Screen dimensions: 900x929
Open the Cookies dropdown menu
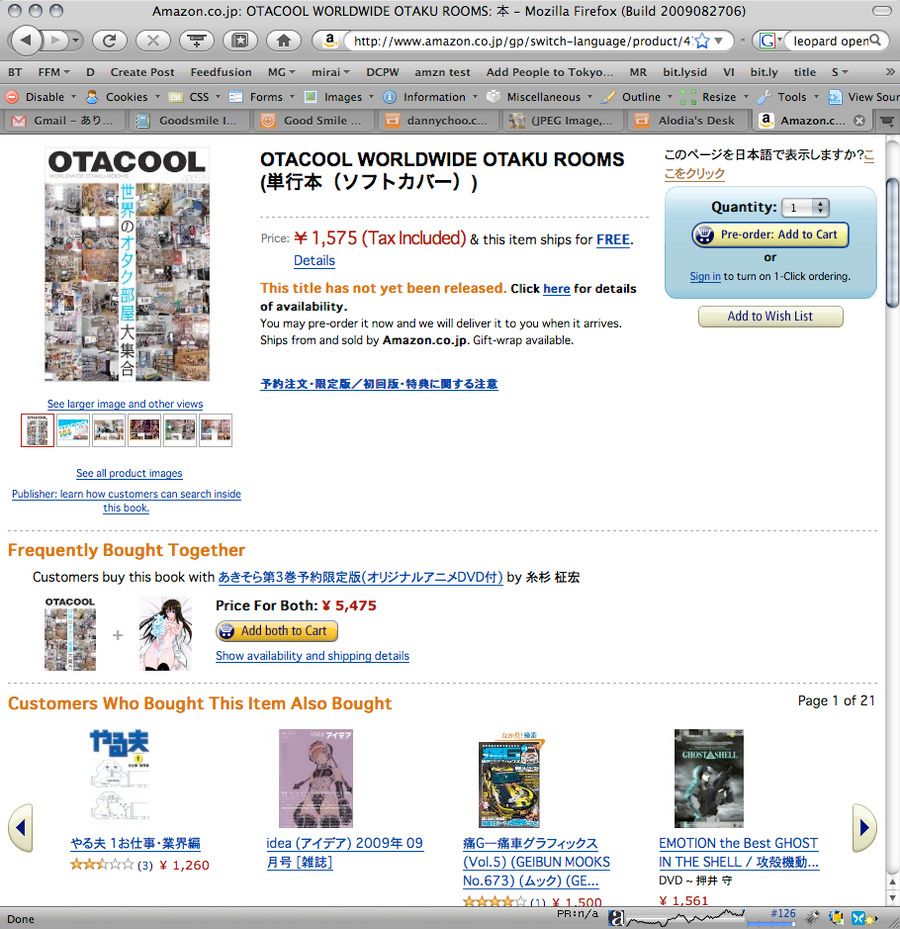(x=123, y=97)
